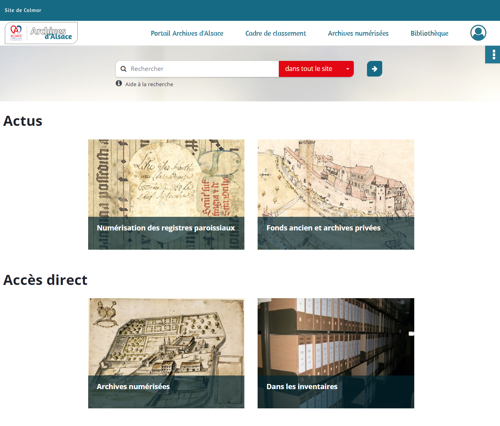Viewport: 500px width, 426px height.
Task: Go to Cadre de classement
Action: (275, 33)
